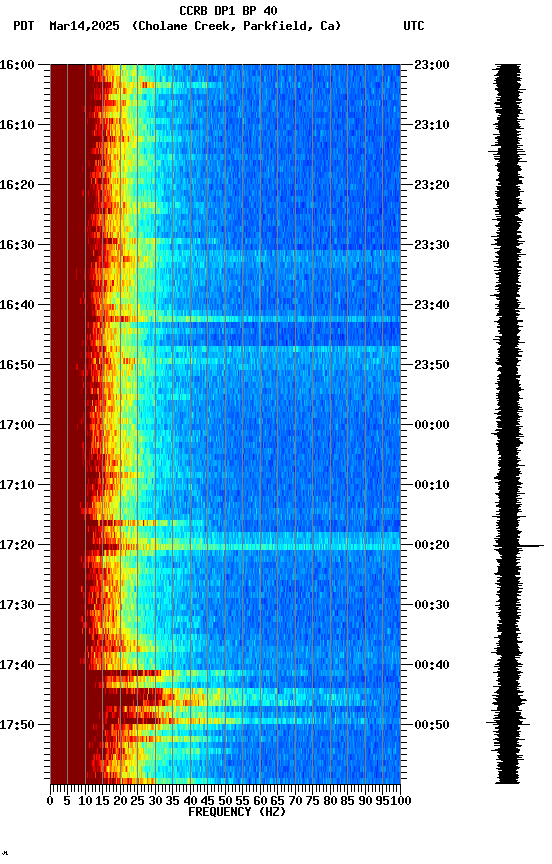
Task: Click the 16:10 PDT time label
Action: (17, 125)
